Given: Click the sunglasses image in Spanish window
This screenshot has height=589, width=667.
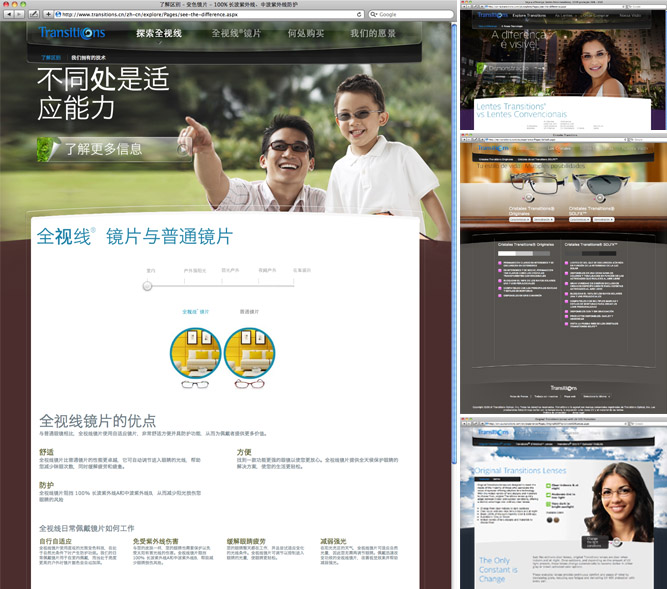Looking at the screenshot, I should (601, 183).
